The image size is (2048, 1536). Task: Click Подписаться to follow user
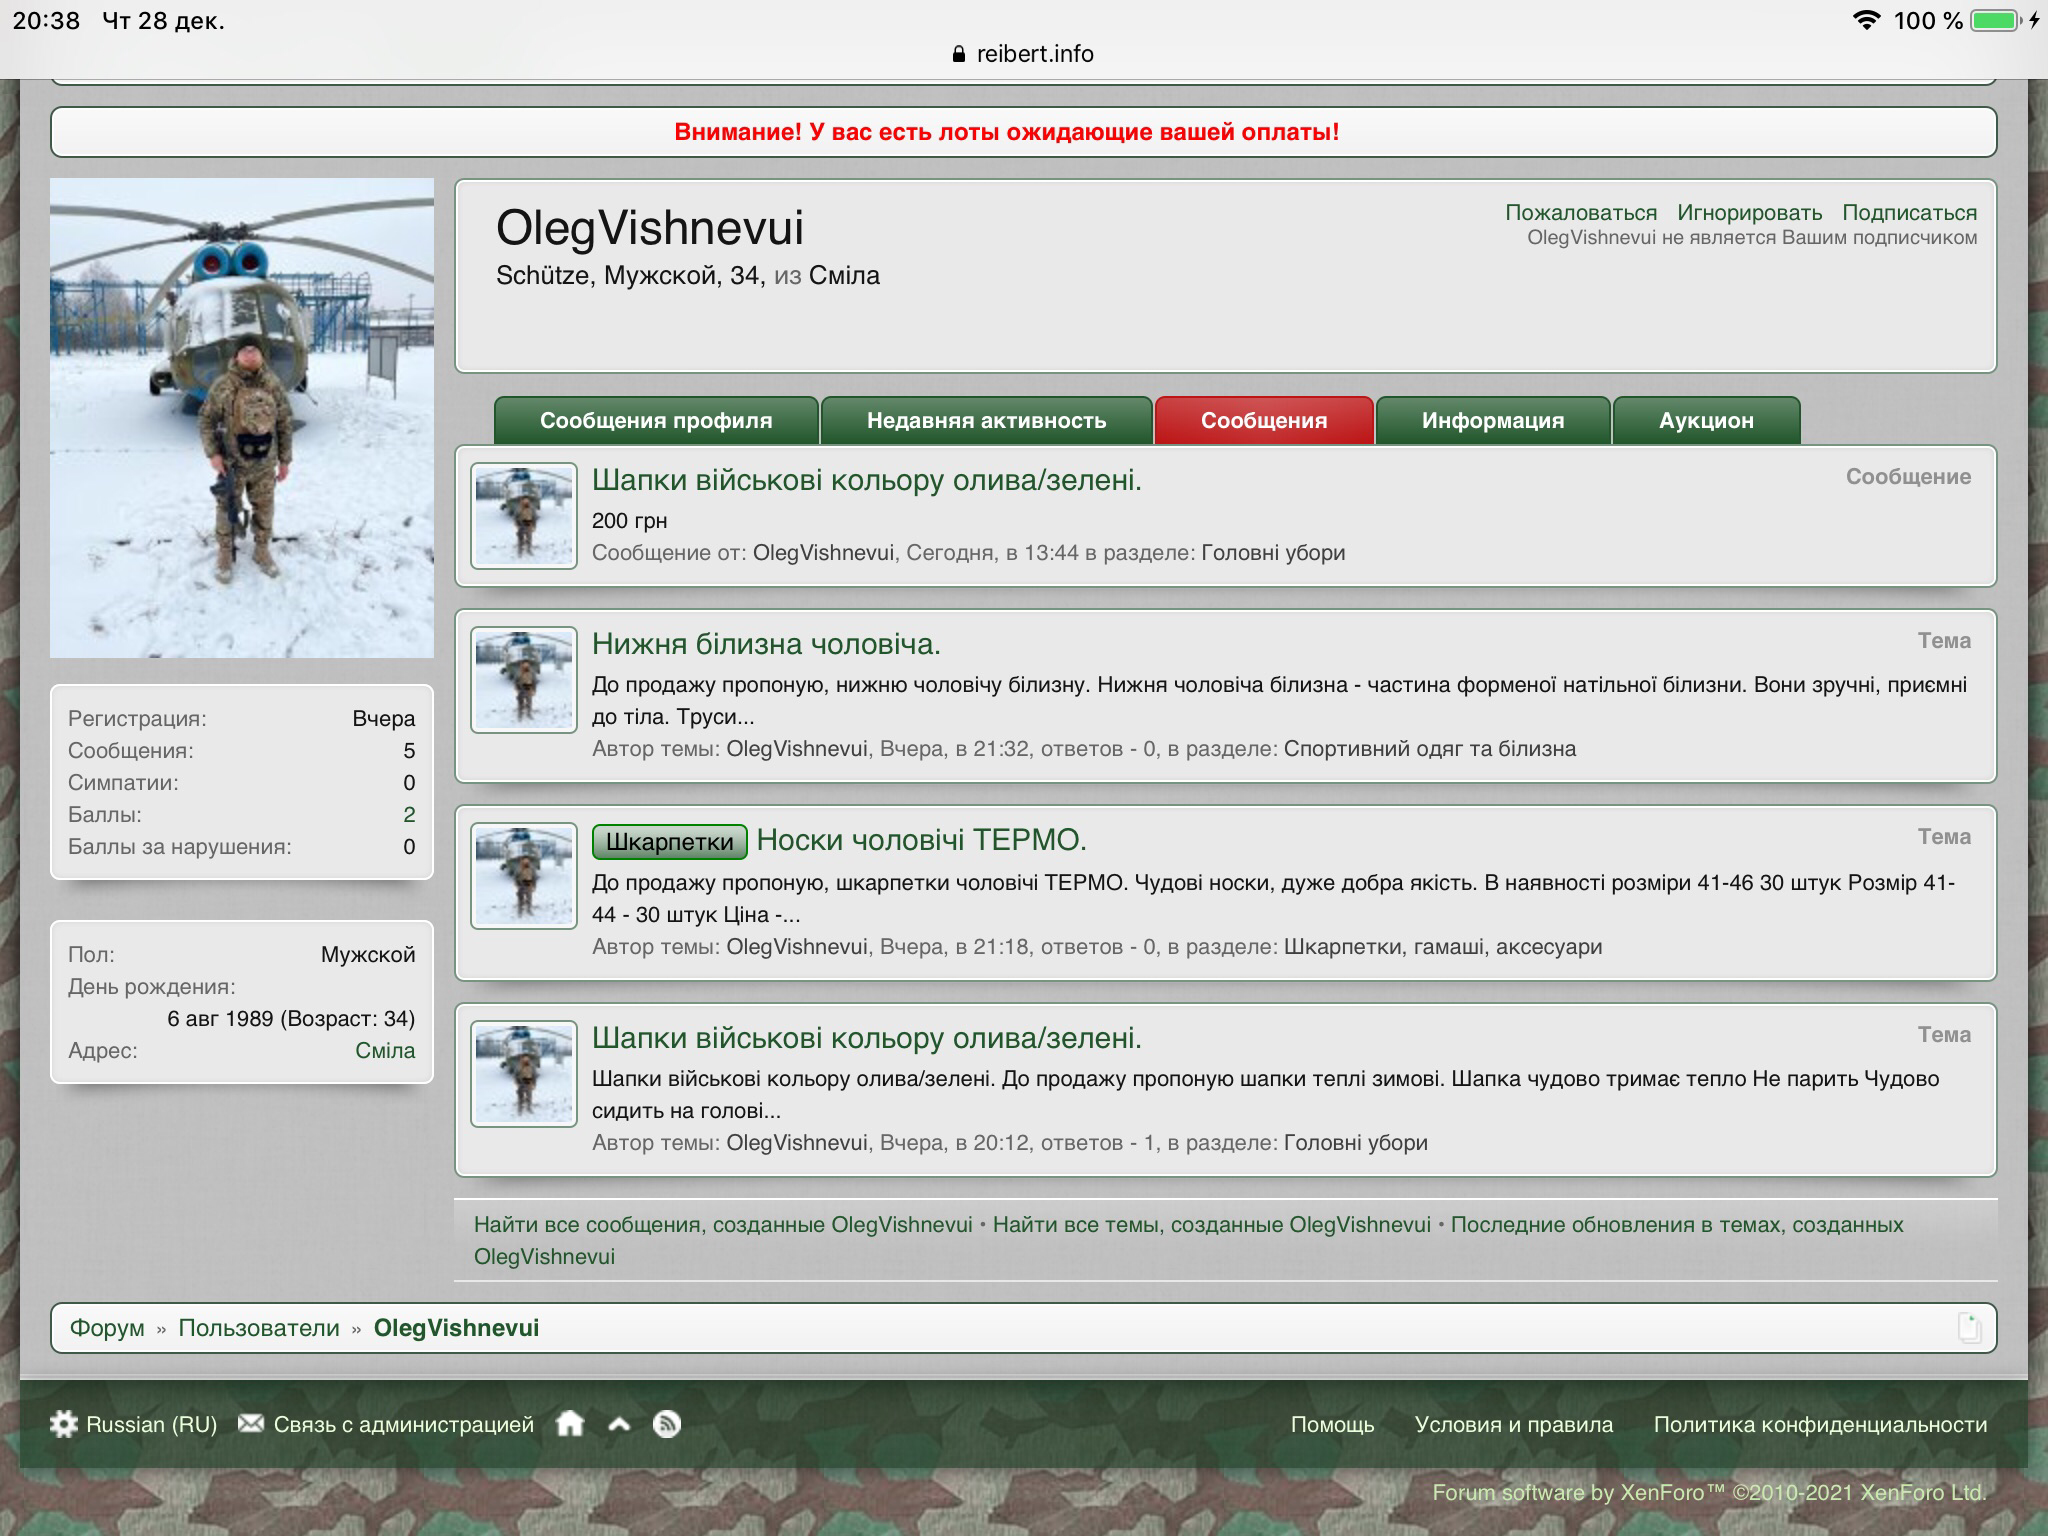point(1909,213)
